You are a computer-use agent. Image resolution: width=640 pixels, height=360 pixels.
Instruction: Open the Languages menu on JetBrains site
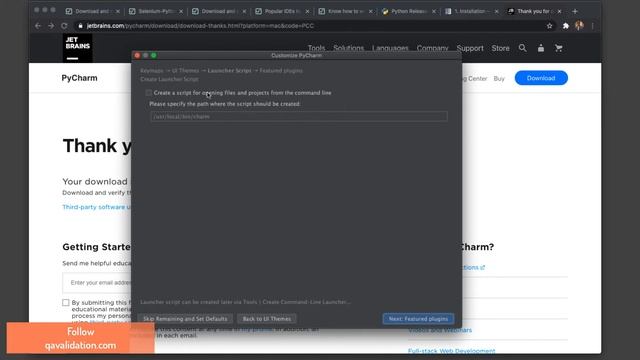390,48
